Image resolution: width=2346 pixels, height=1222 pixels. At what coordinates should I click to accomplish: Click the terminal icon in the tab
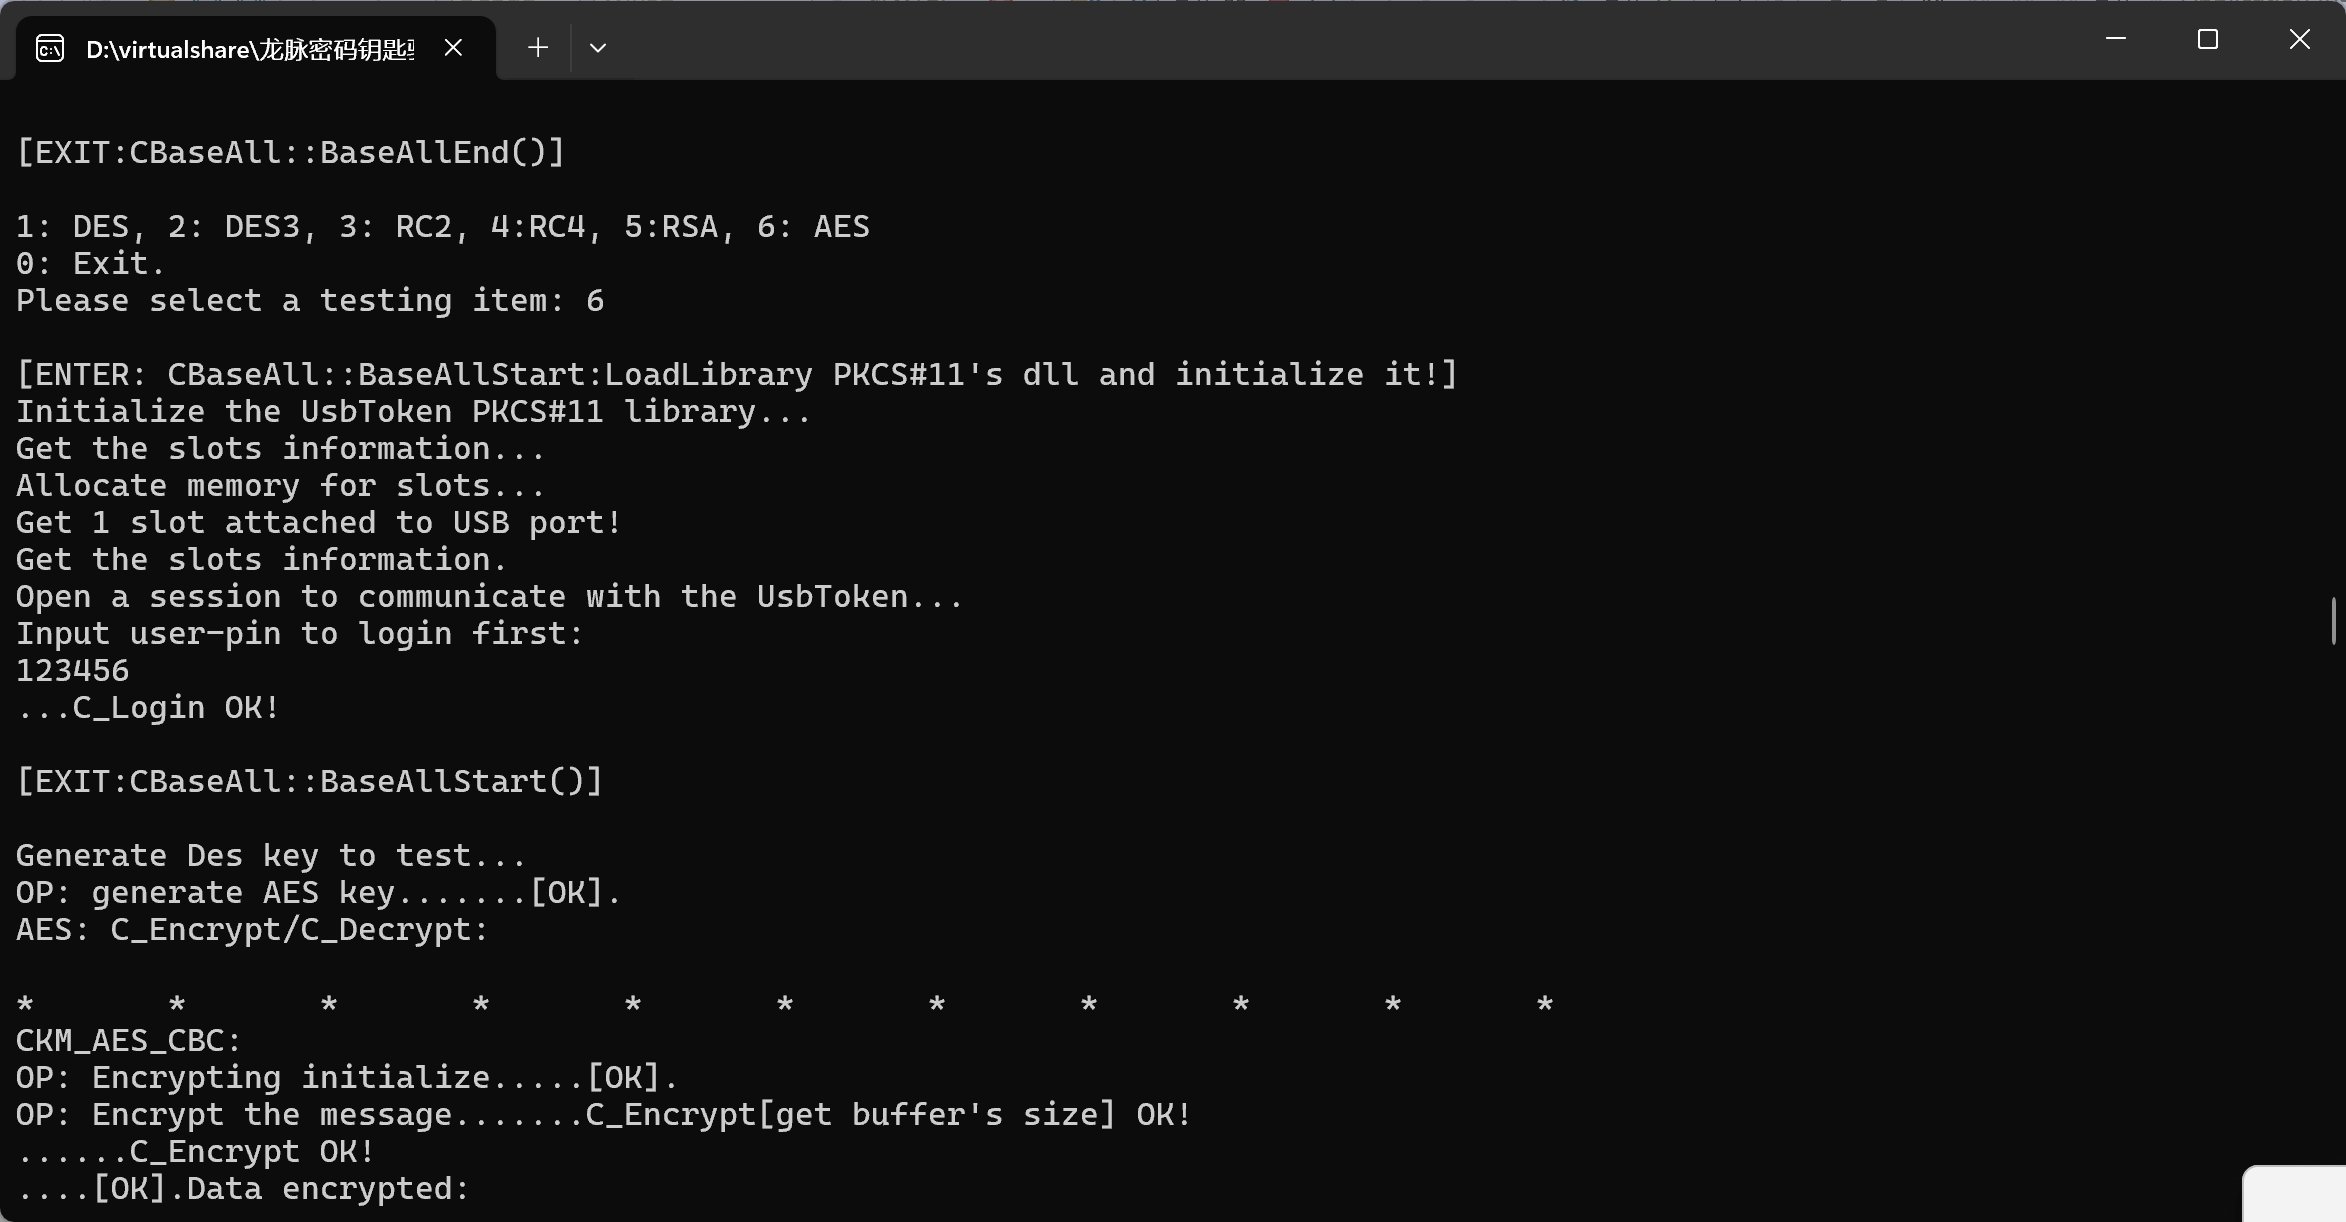[x=50, y=48]
